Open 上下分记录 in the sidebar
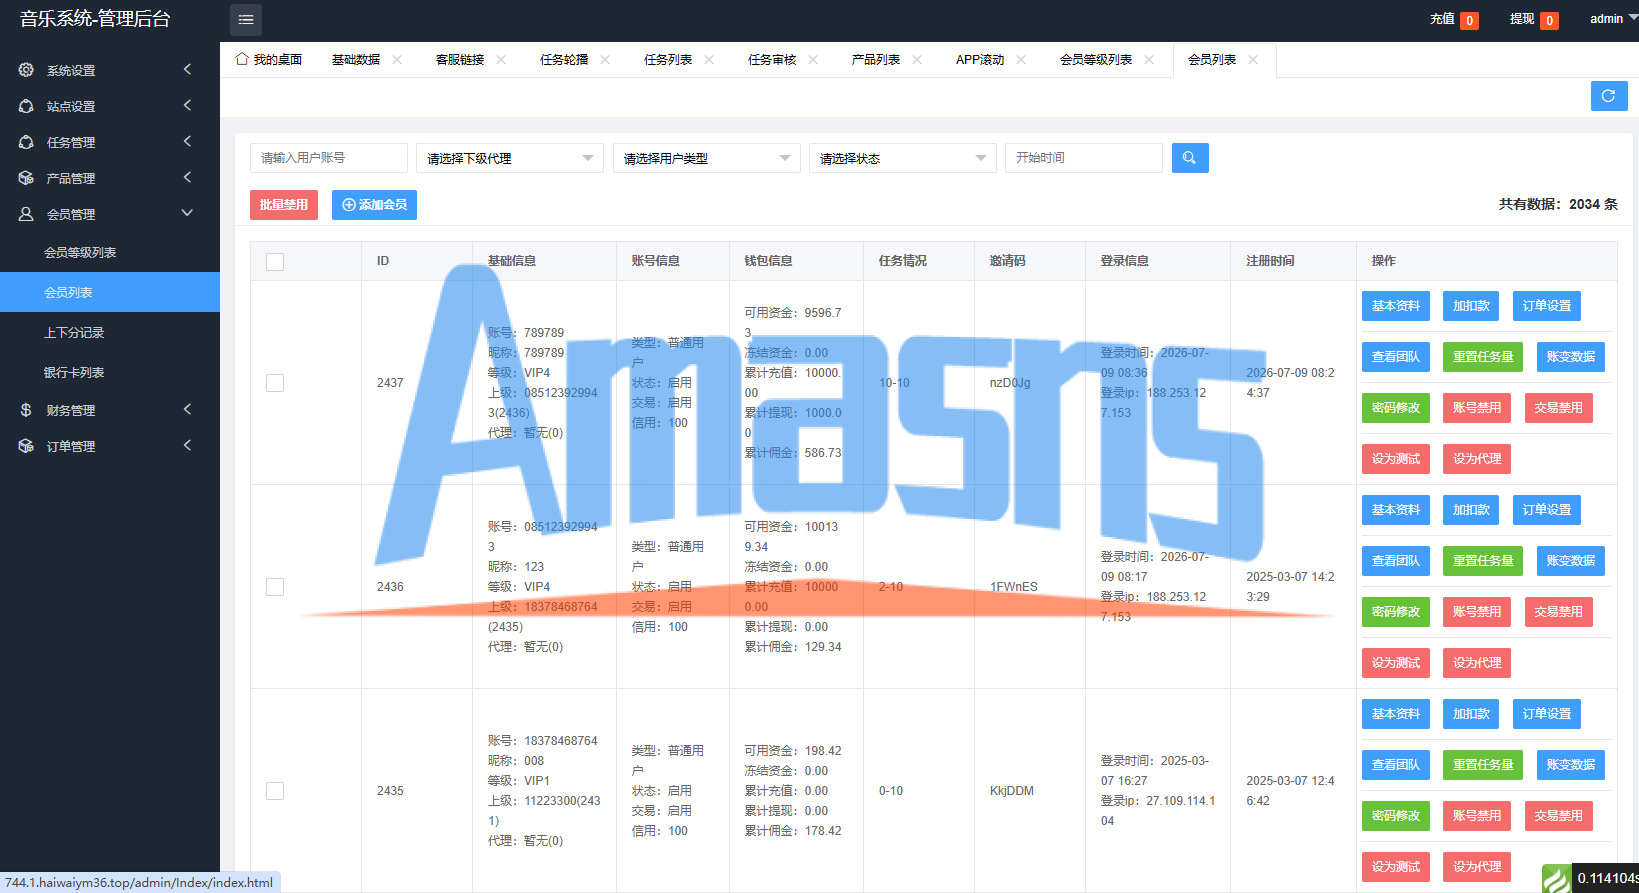1639x893 pixels. [110, 332]
